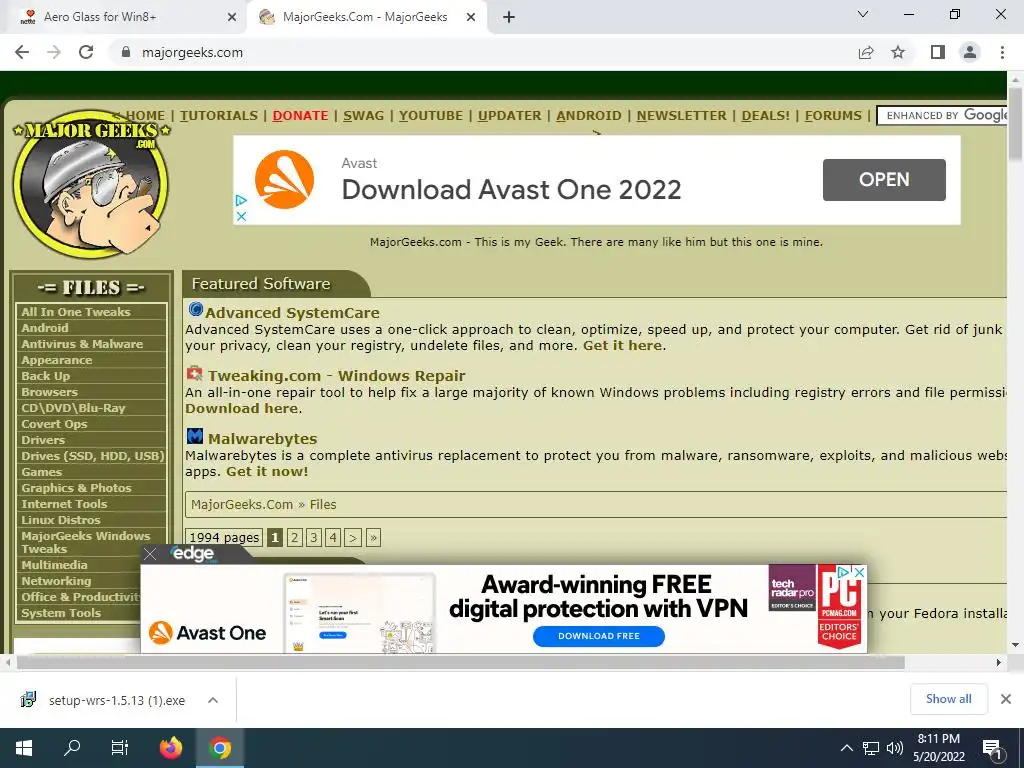Click 'Get it now!' link
The width and height of the screenshot is (1024, 768).
(x=267, y=472)
